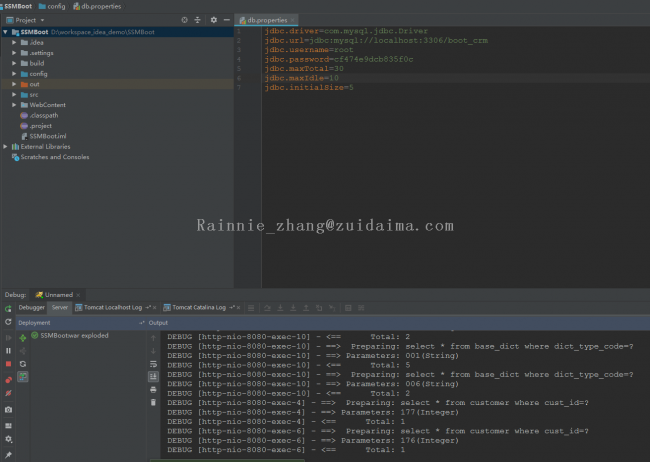Viewport: 650px width, 462px height.
Task: Toggle scroll to end of output
Action: click(153, 376)
